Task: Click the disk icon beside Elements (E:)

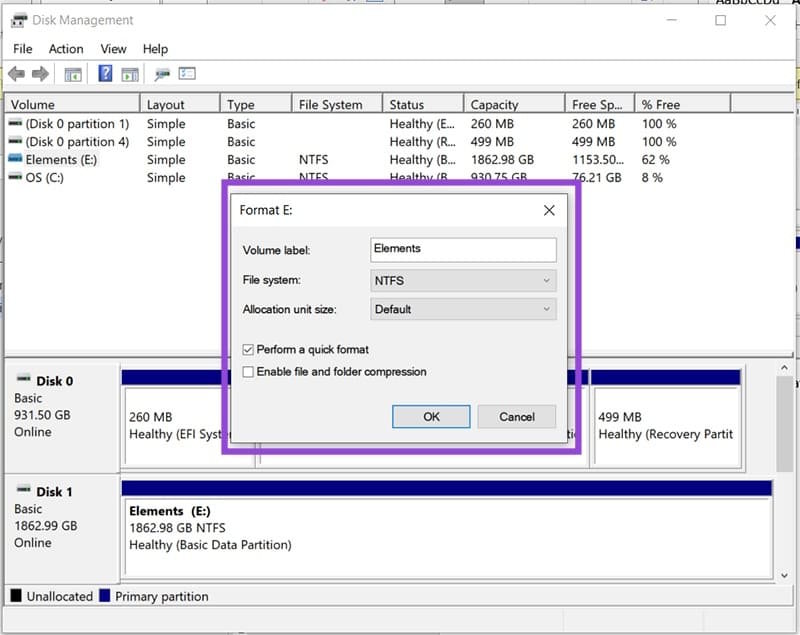Action: pyautogui.click(x=14, y=159)
